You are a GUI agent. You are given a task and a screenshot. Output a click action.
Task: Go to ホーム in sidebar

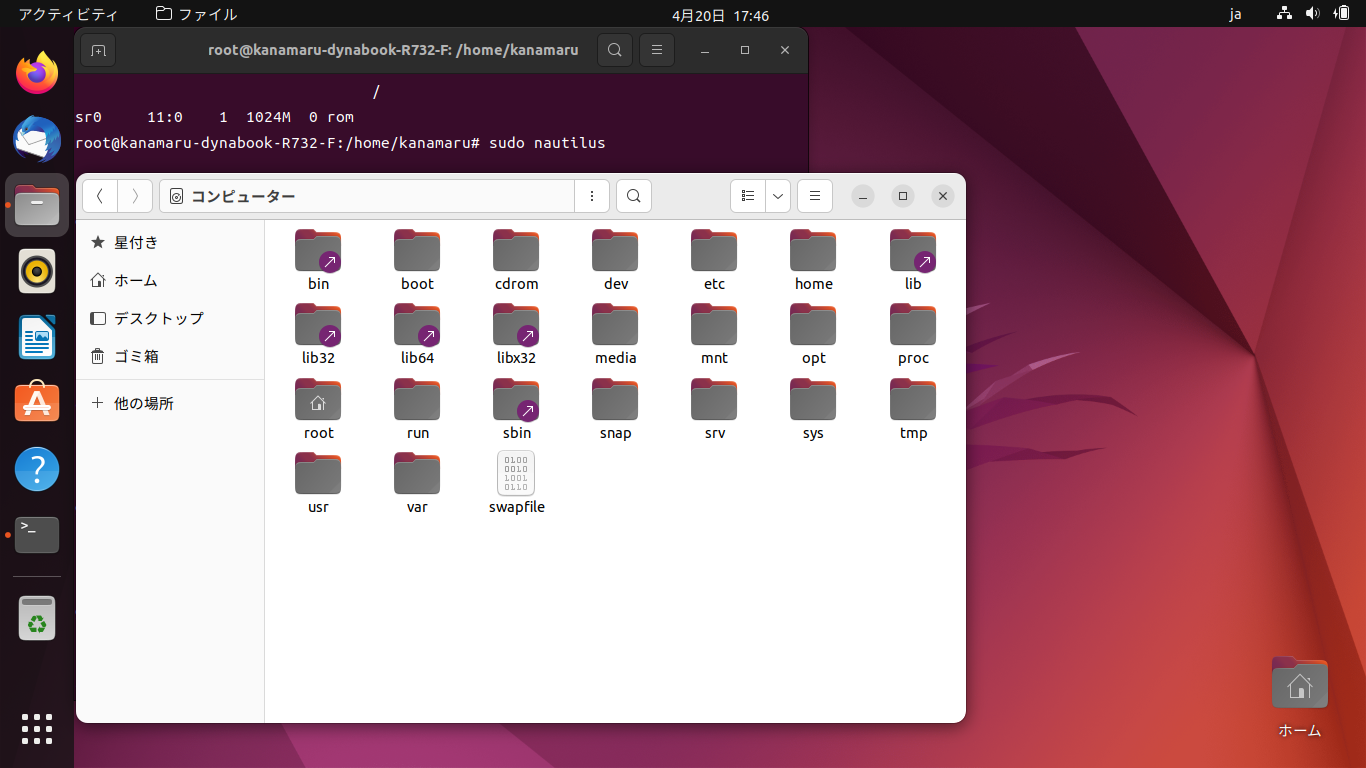click(170, 280)
